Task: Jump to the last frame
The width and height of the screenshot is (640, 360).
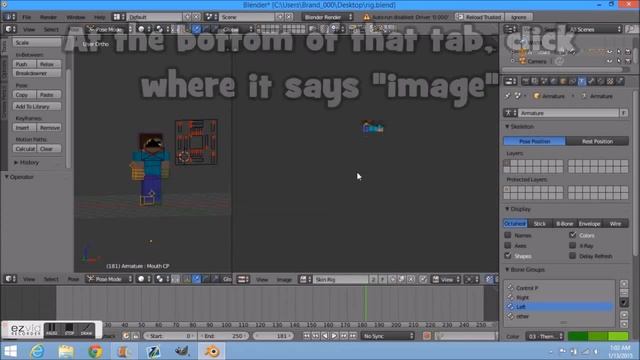Action: [x=353, y=336]
